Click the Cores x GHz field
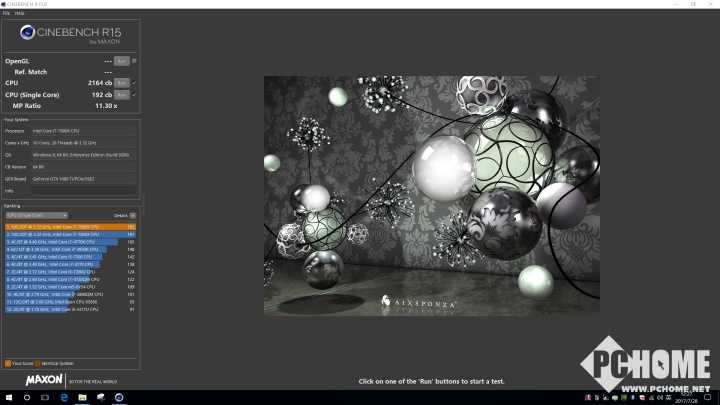This screenshot has height=405, width=720. click(84, 143)
